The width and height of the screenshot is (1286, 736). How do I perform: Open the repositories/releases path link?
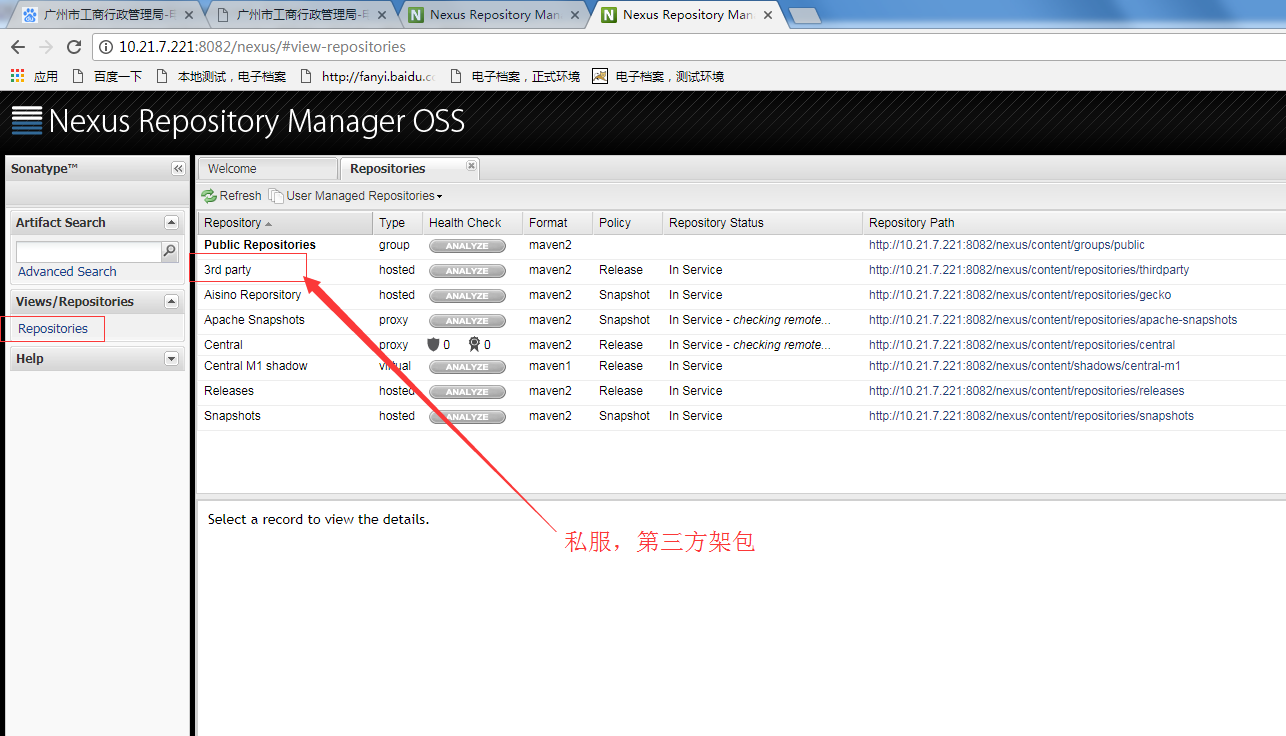click(1027, 391)
